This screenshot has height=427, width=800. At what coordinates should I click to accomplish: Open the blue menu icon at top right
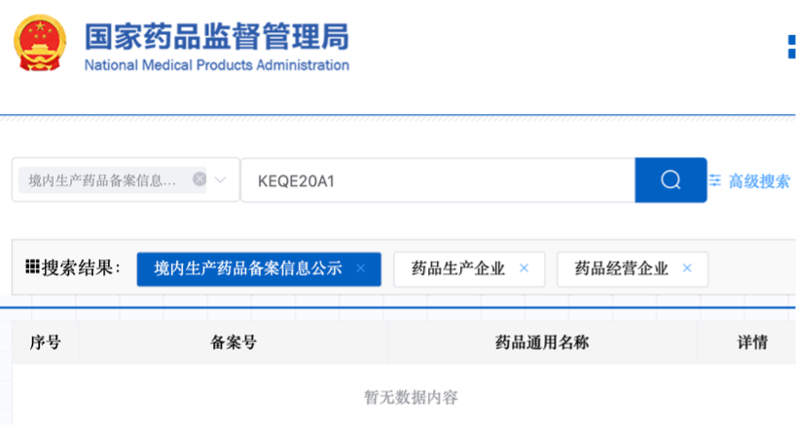tap(791, 46)
